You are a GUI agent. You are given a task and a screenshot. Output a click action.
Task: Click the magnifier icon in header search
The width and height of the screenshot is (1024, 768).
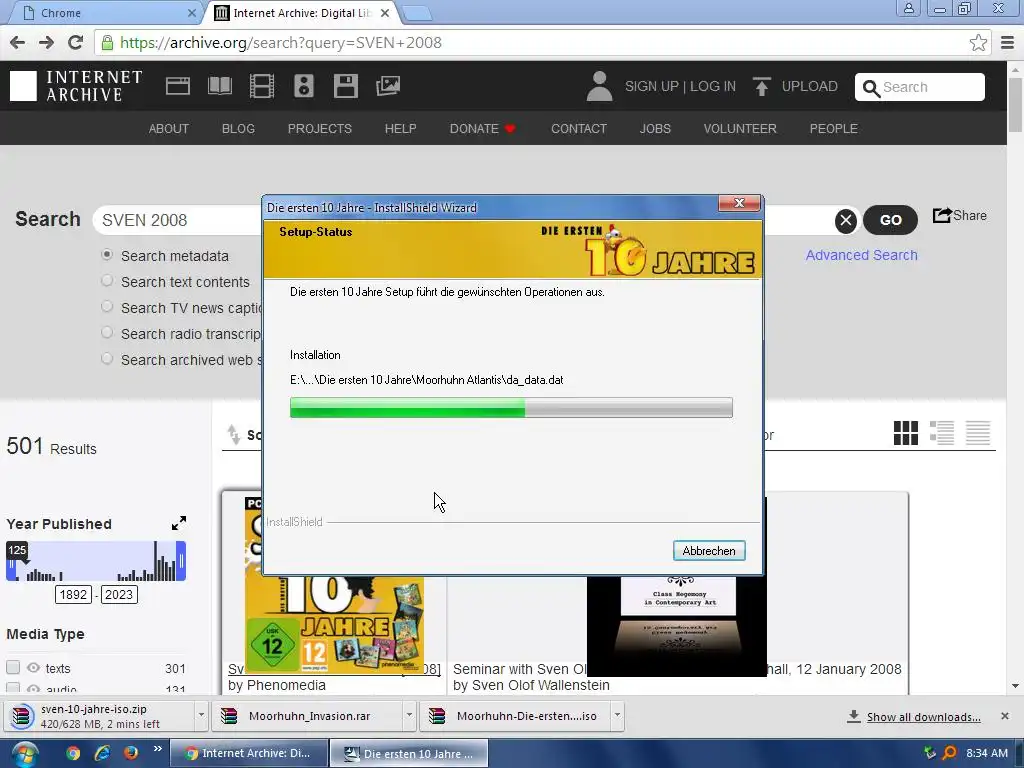point(871,88)
